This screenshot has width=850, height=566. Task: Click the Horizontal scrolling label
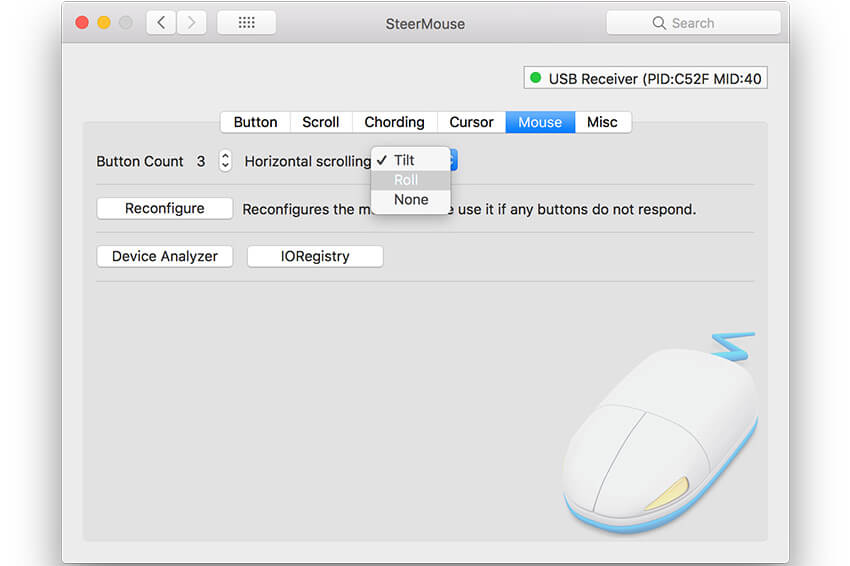(x=307, y=162)
